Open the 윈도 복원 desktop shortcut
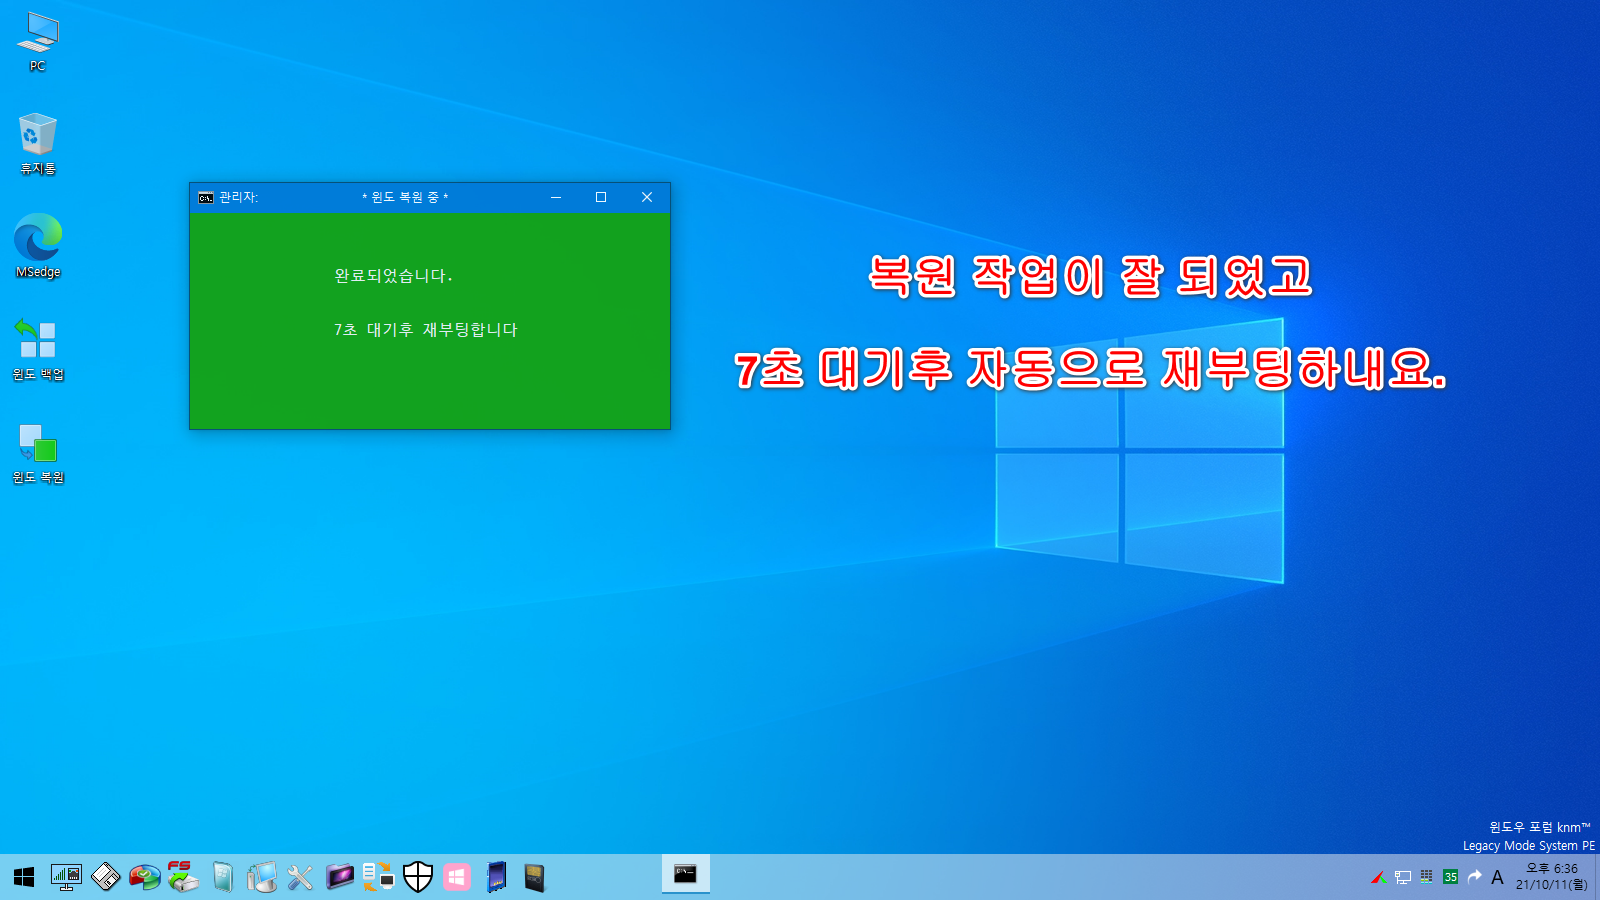Image resolution: width=1600 pixels, height=900 pixels. coord(38,453)
